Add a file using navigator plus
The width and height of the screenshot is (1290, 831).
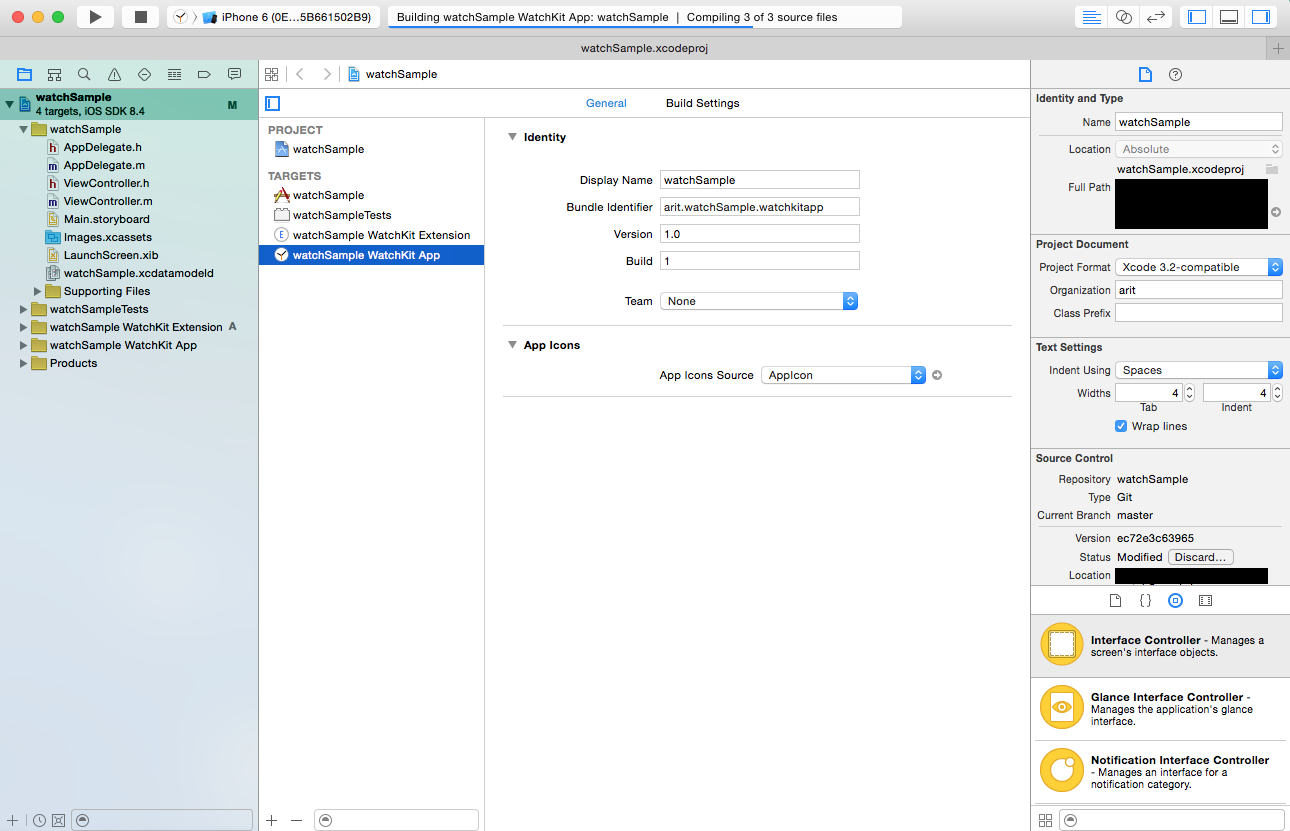12,820
